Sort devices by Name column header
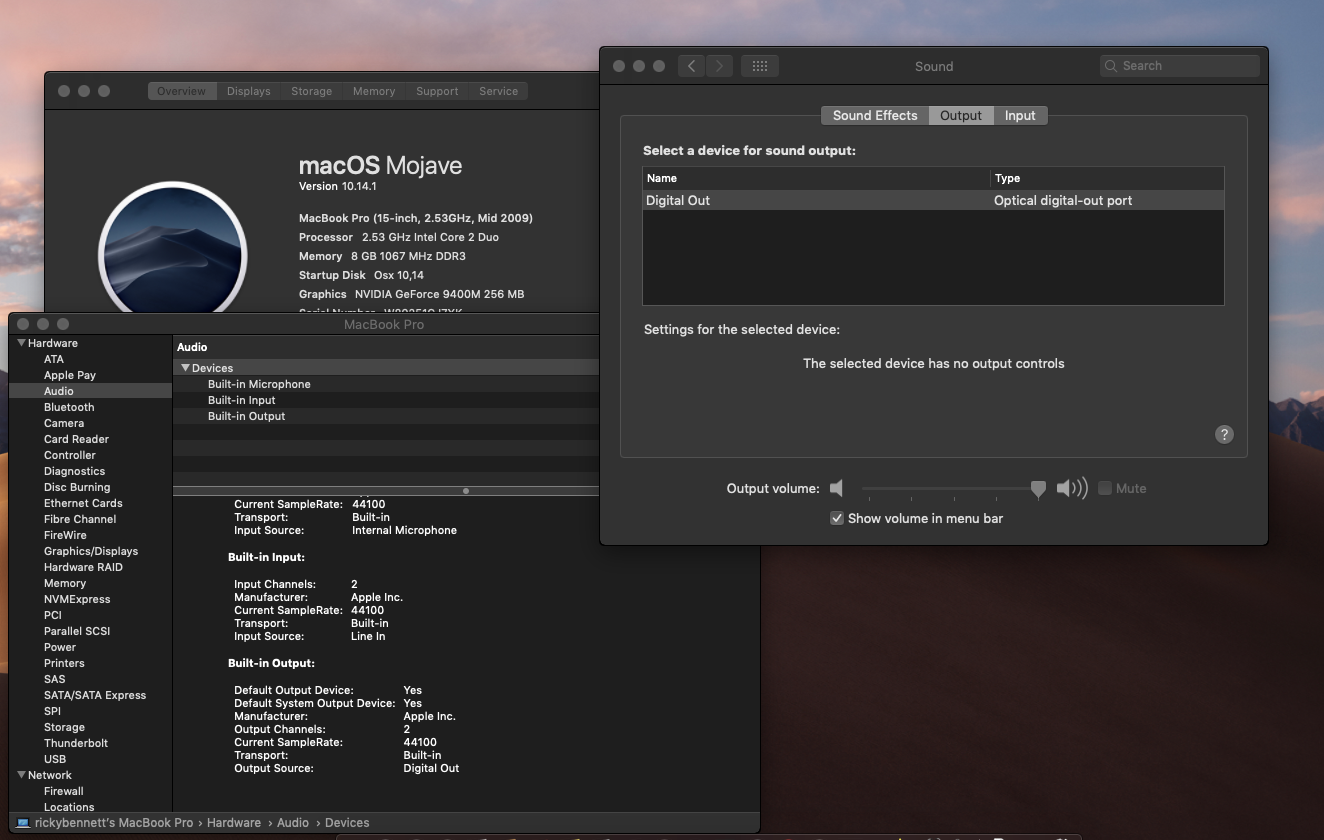 pos(816,178)
